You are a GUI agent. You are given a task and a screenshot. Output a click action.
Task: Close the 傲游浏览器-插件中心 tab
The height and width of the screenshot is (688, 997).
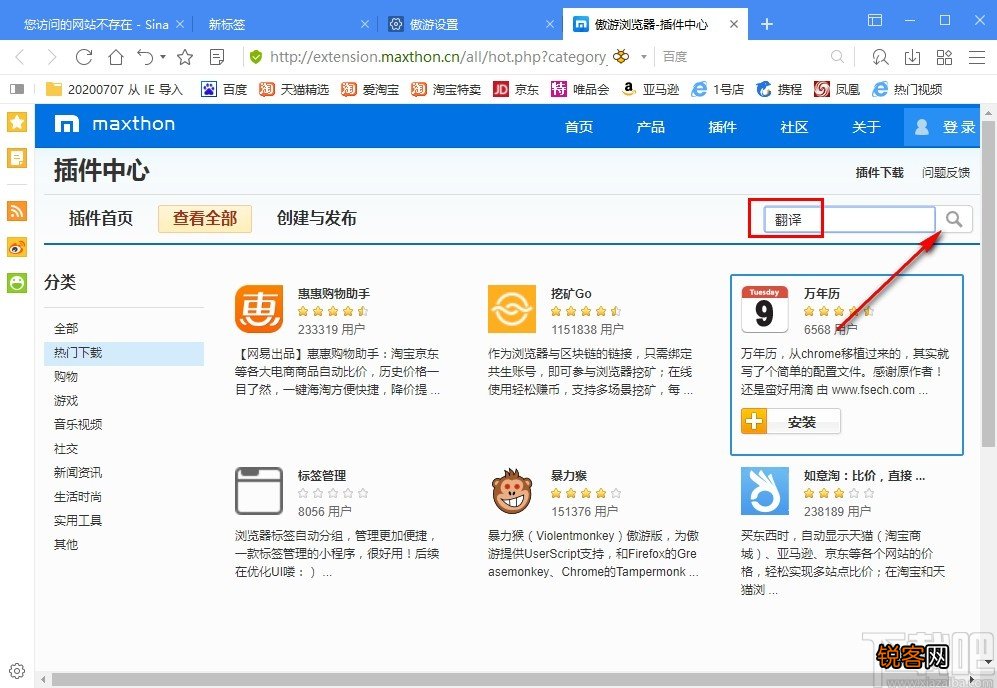click(x=734, y=24)
